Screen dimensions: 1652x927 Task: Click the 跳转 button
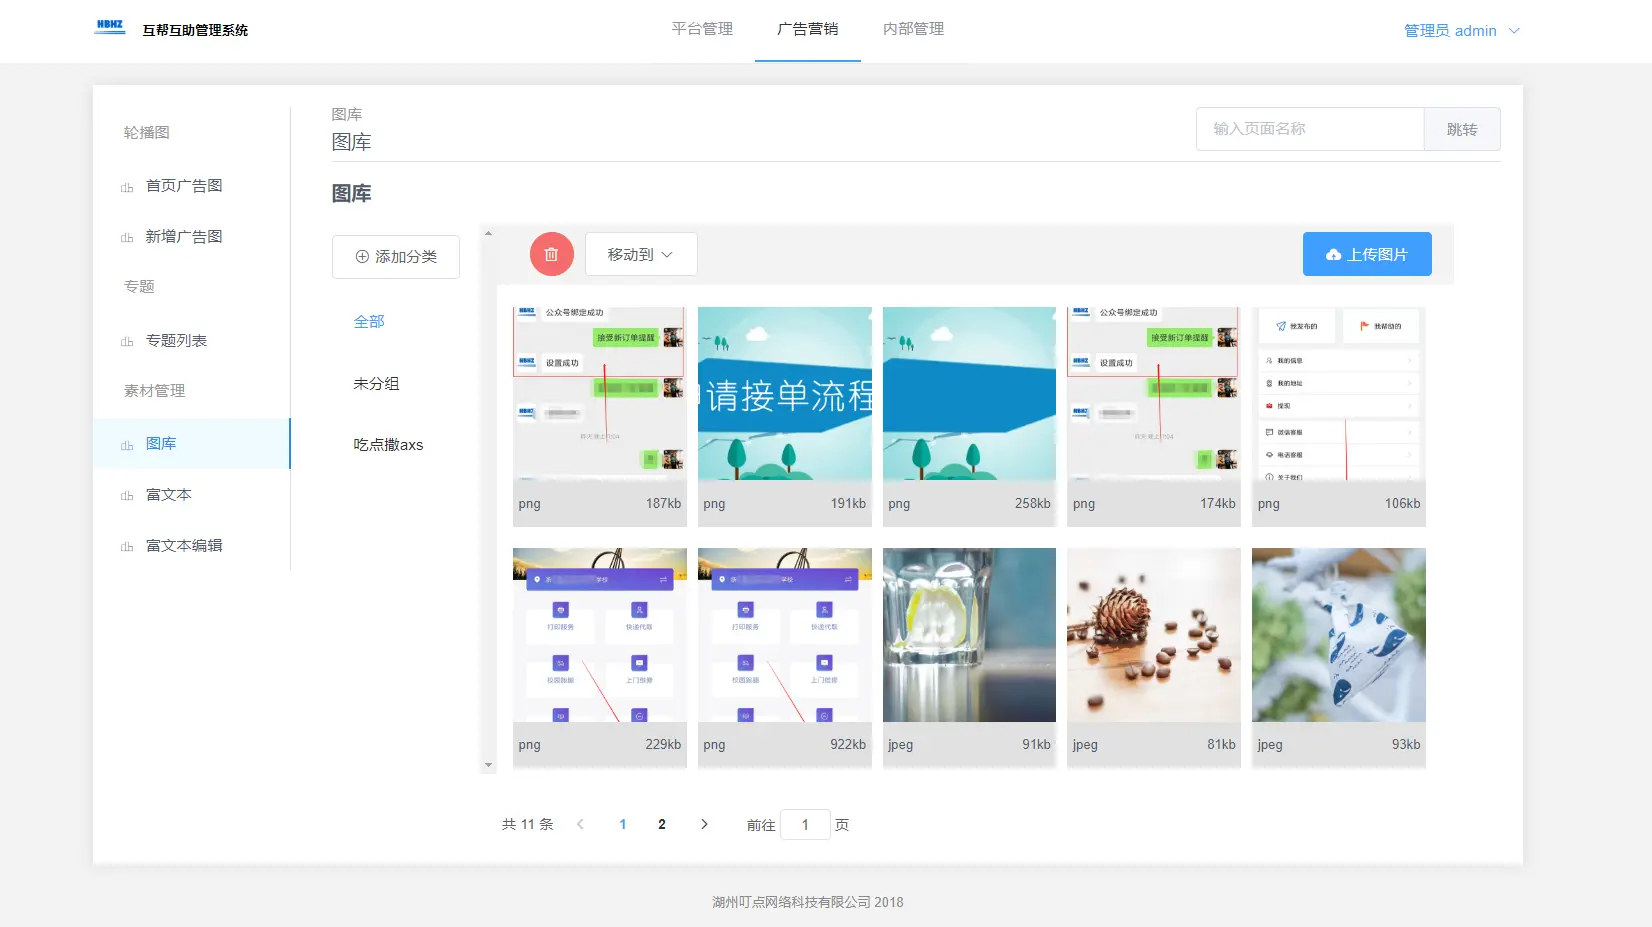pos(1461,129)
